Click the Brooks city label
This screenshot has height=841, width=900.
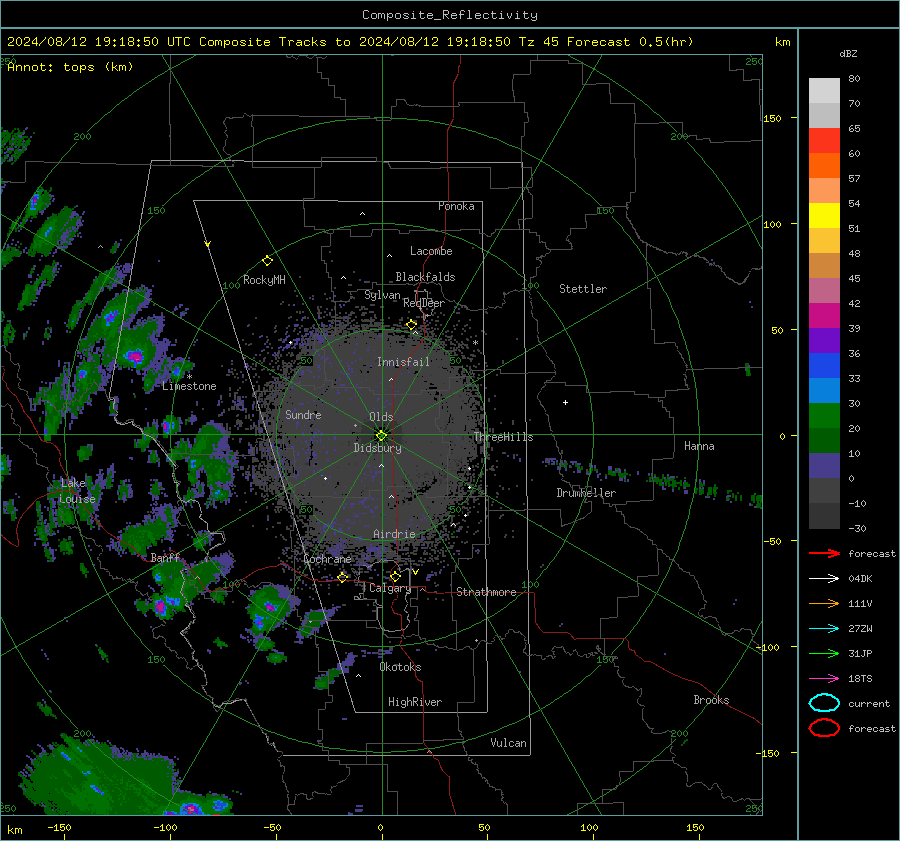coord(711,700)
